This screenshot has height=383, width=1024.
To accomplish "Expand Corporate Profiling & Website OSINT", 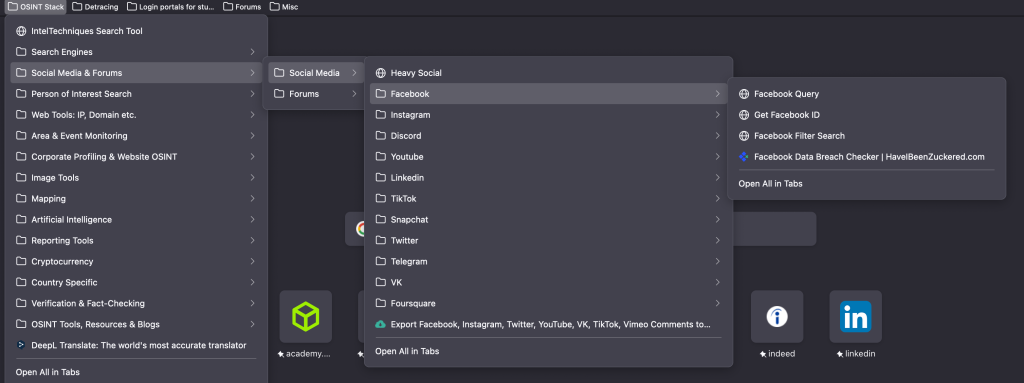I will [x=136, y=156].
